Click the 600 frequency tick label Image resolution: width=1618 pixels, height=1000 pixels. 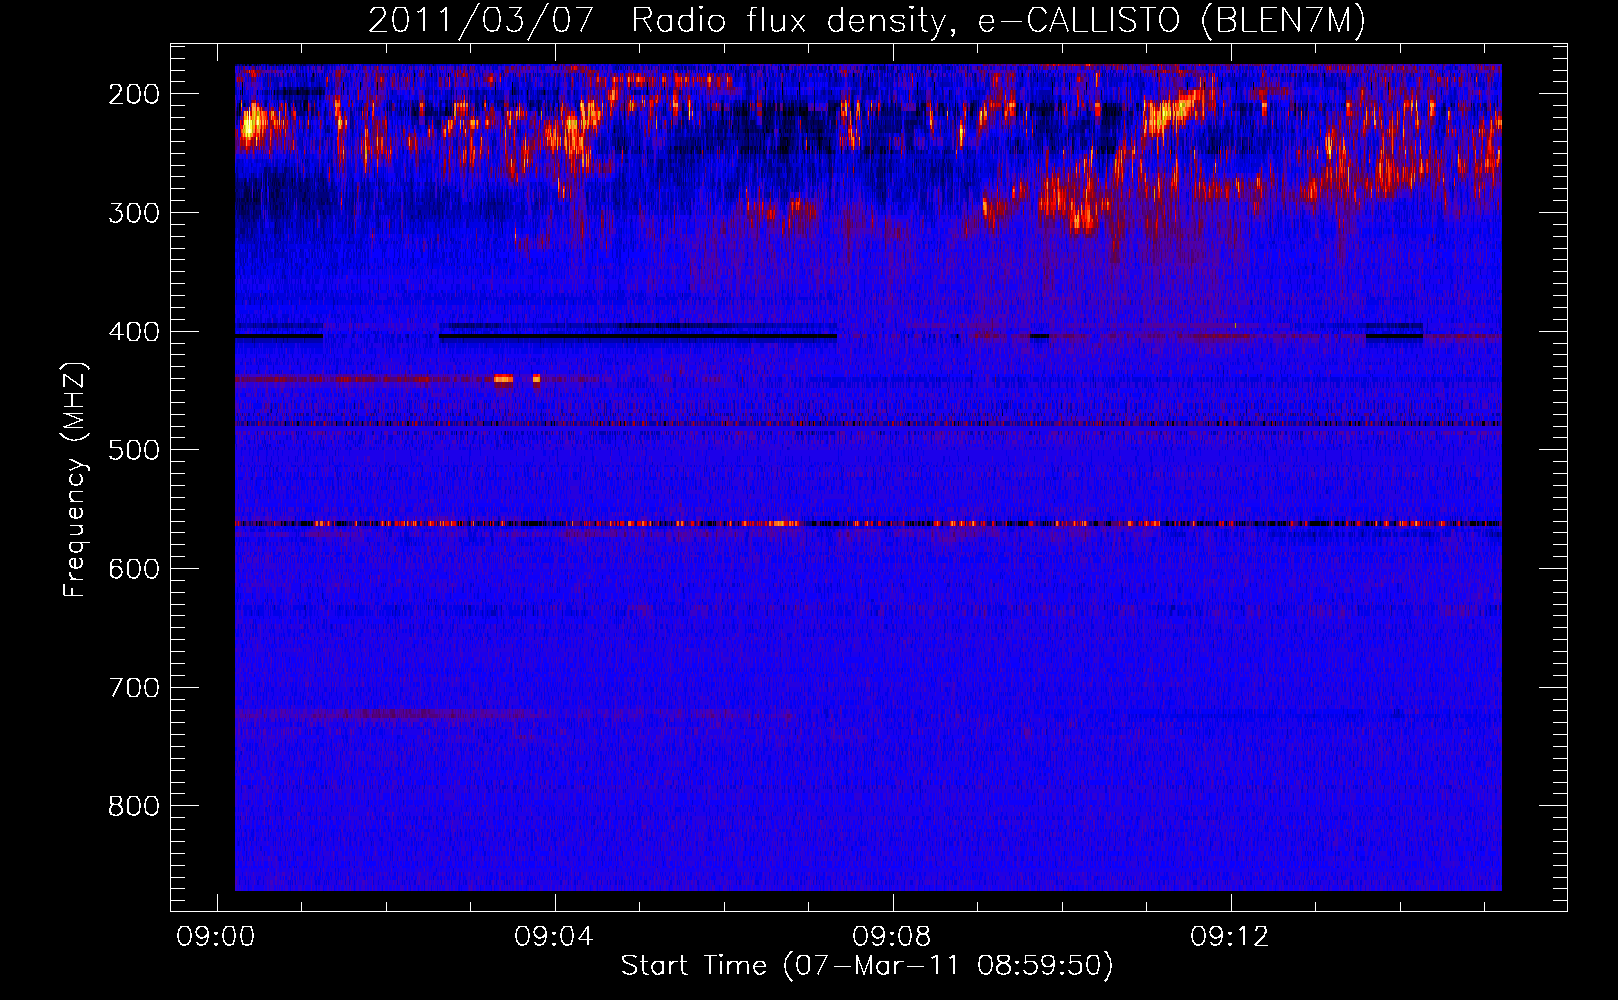point(134,569)
